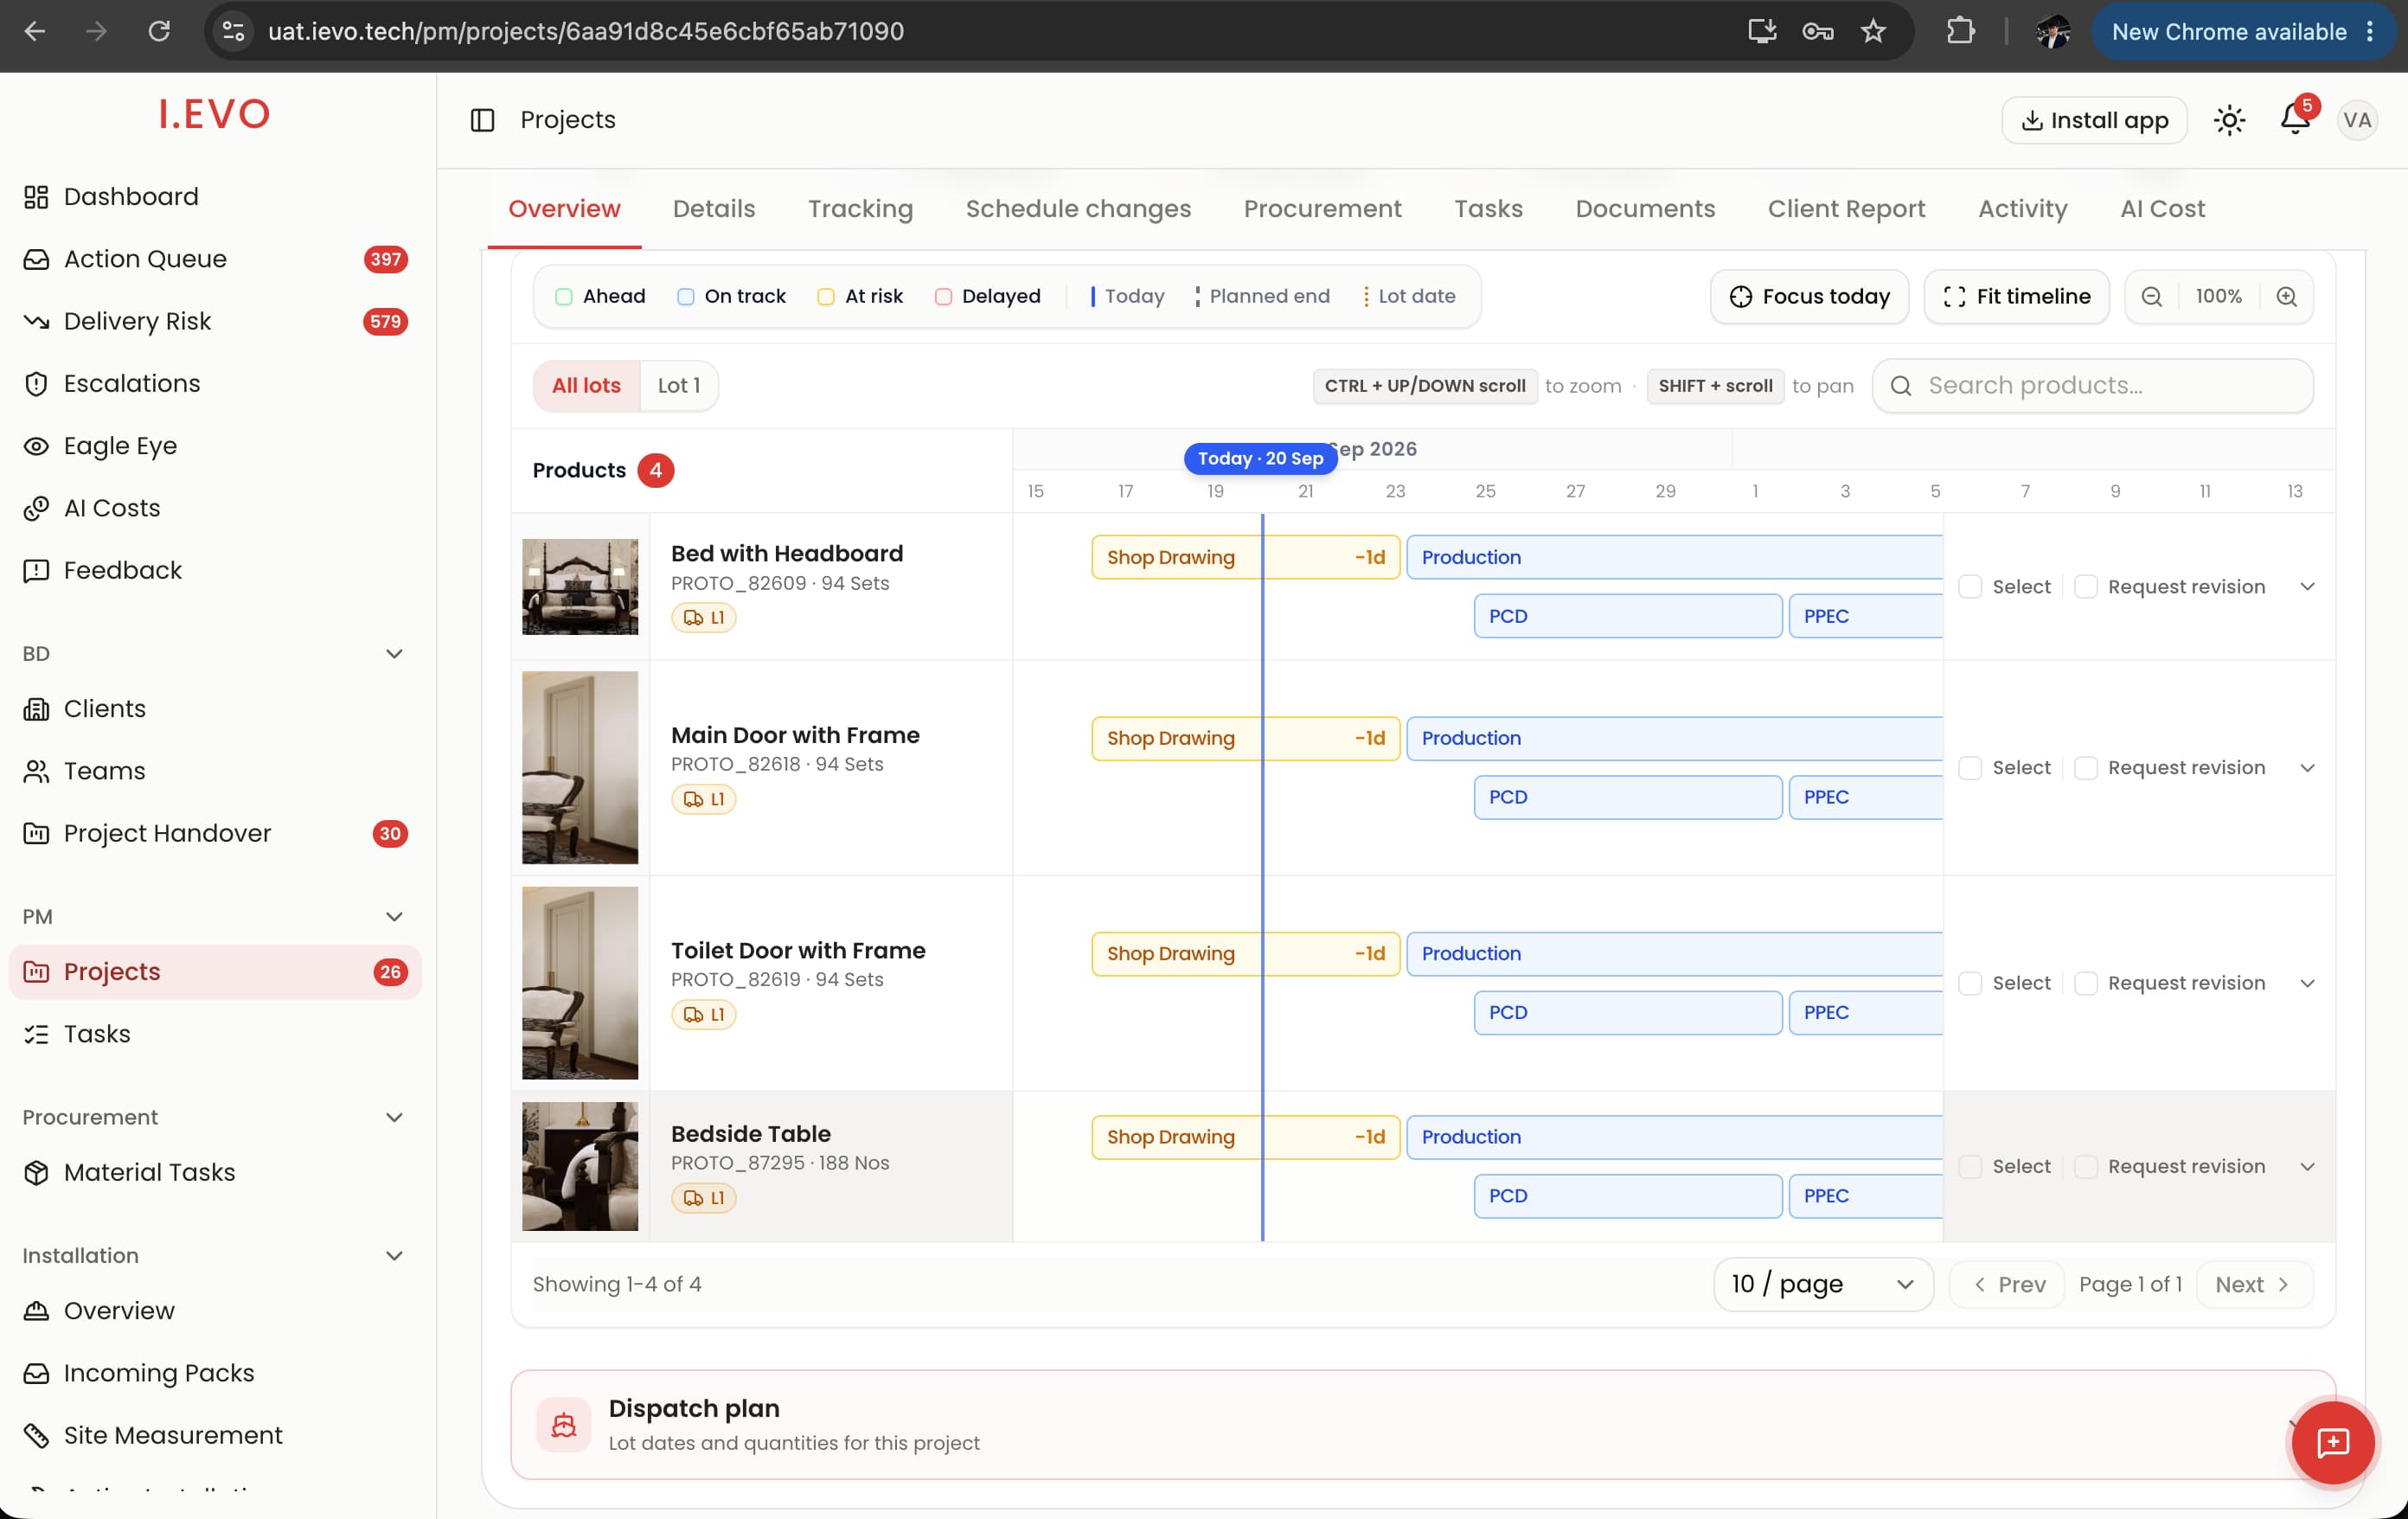
Task: Open Escalations from the sidebar
Action: pos(215,384)
